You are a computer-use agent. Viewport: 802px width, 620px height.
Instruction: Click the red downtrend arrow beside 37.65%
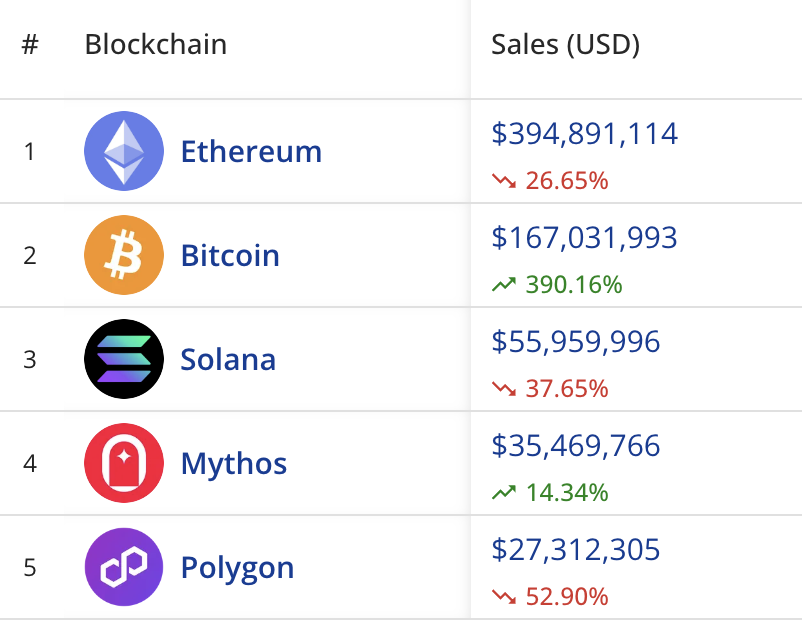coord(504,389)
